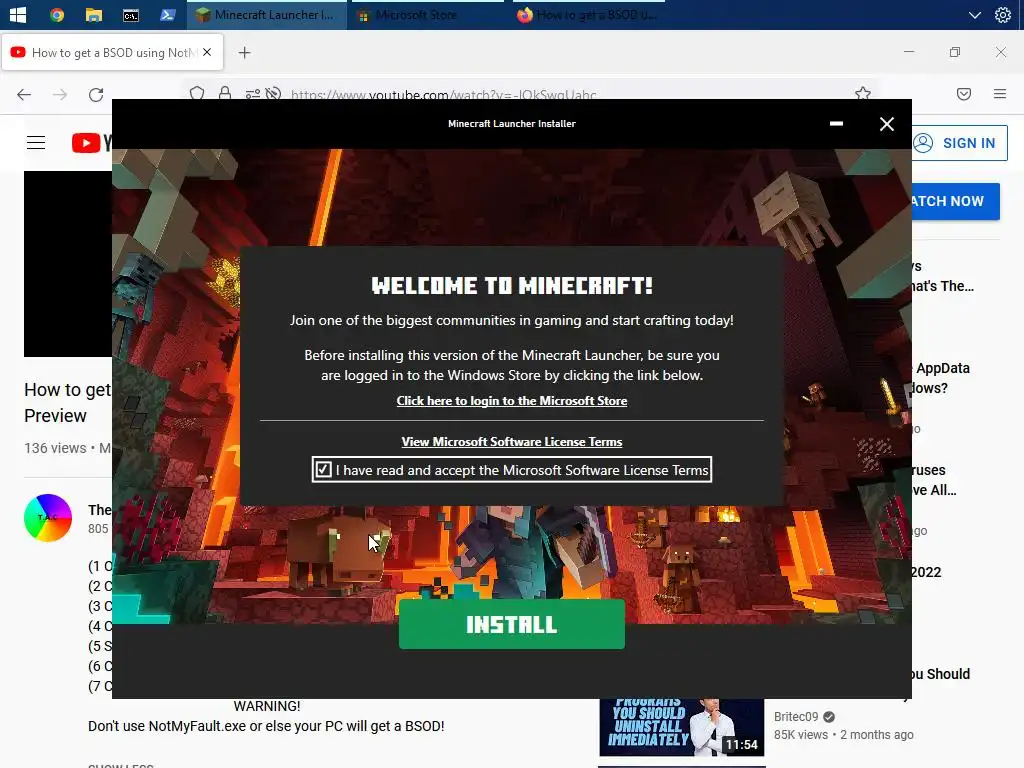This screenshot has height=768, width=1024.
Task: Open the Microsoft Store login link
Action: (511, 401)
